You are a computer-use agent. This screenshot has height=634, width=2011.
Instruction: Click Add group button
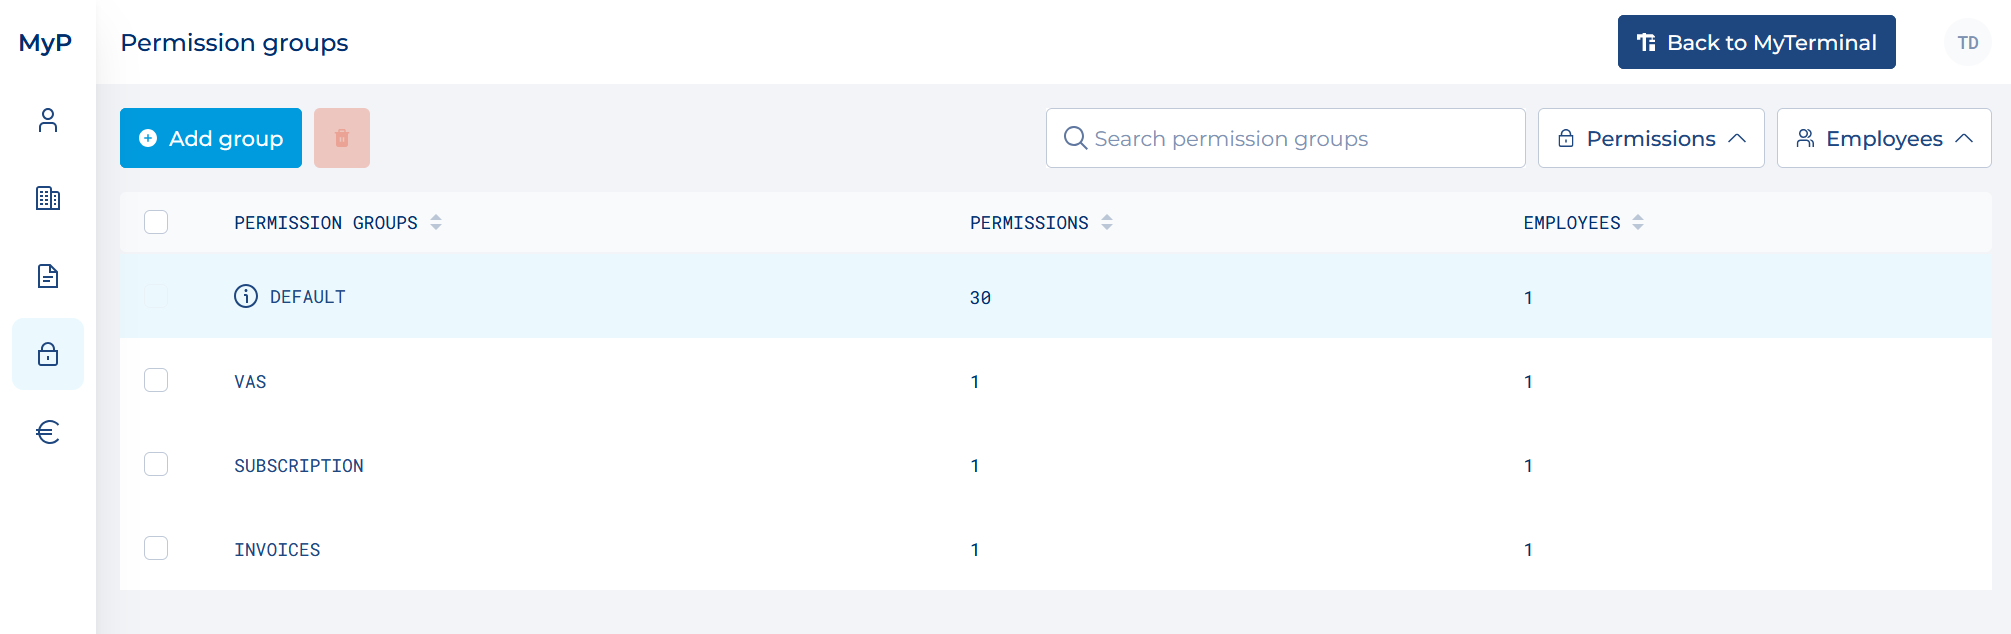coord(211,138)
